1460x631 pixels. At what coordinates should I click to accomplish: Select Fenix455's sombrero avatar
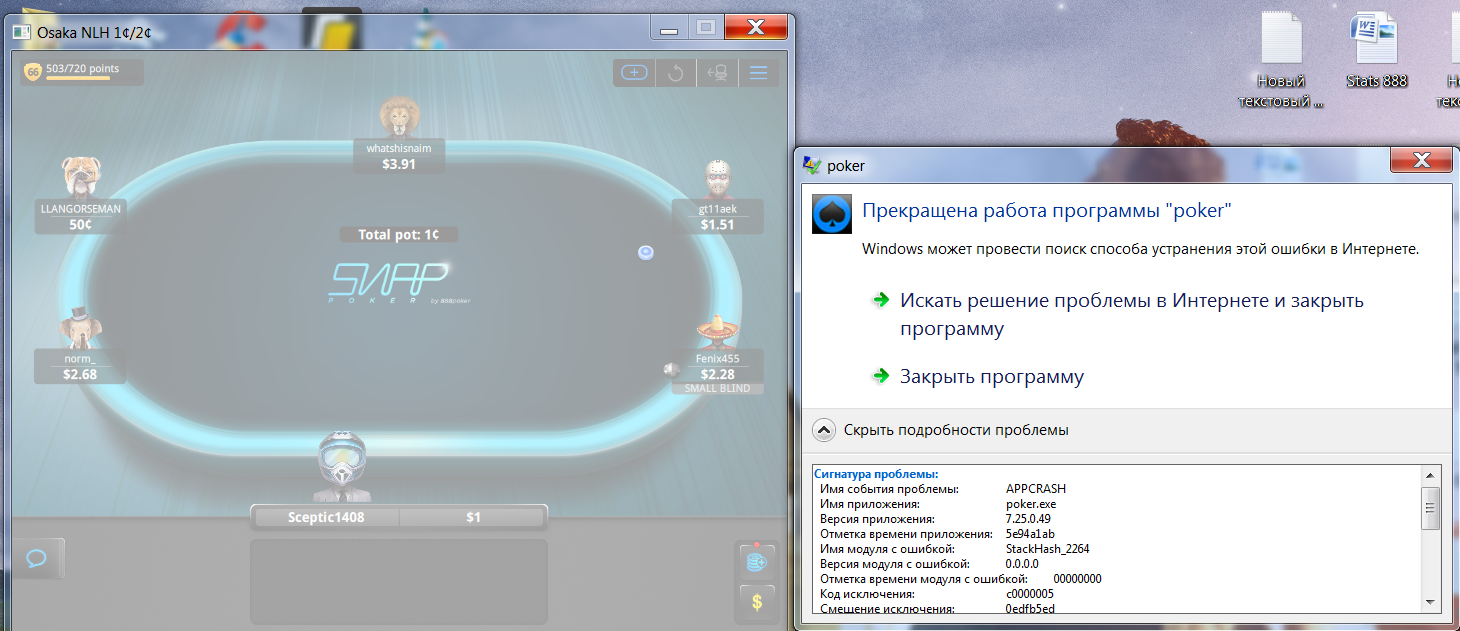[718, 331]
